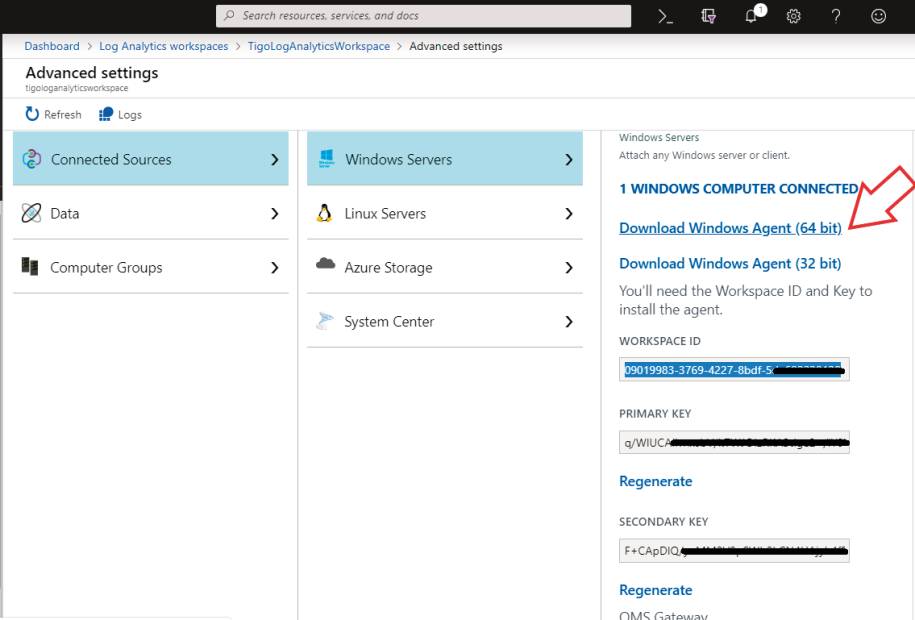Expand Azure Storage chevron
Viewport: 915px width, 620px height.
tap(569, 267)
